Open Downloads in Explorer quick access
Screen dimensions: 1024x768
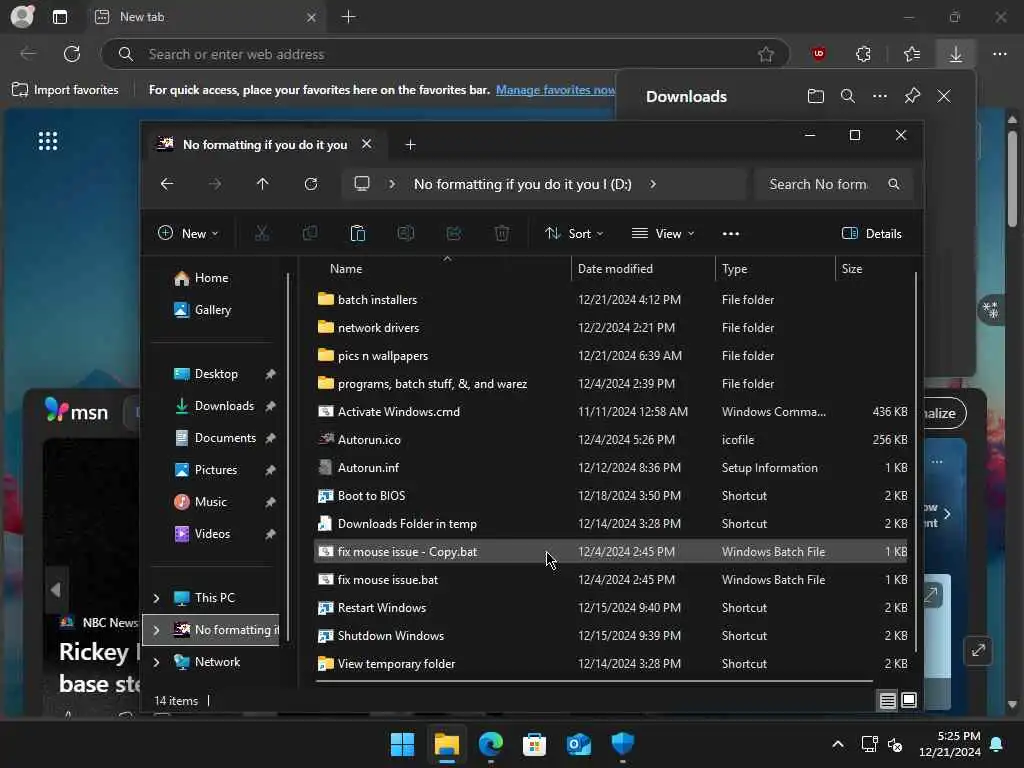tap(224, 406)
